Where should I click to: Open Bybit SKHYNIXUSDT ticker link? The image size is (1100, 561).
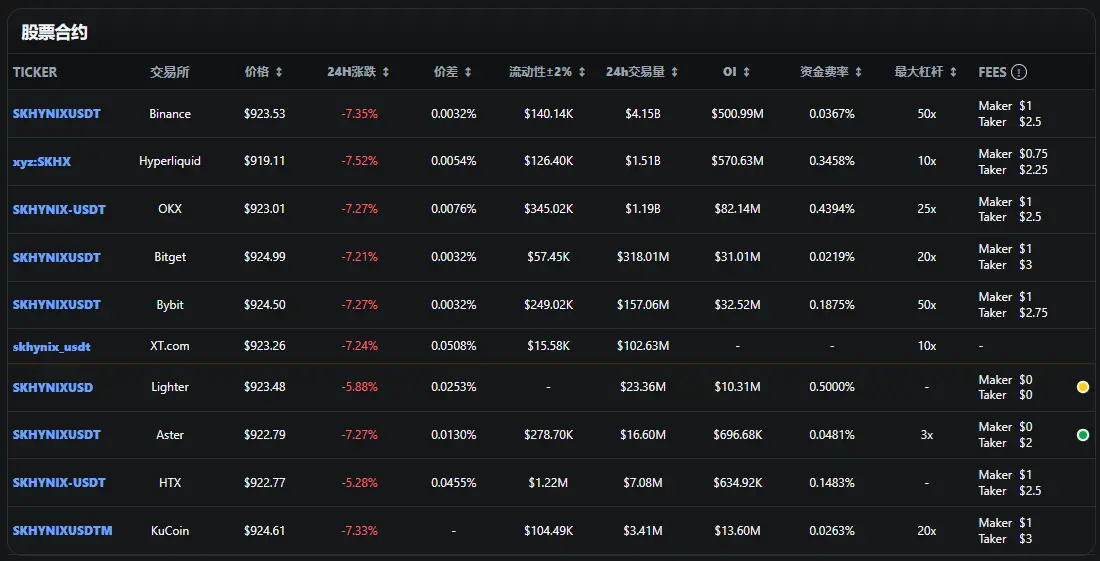coord(57,304)
